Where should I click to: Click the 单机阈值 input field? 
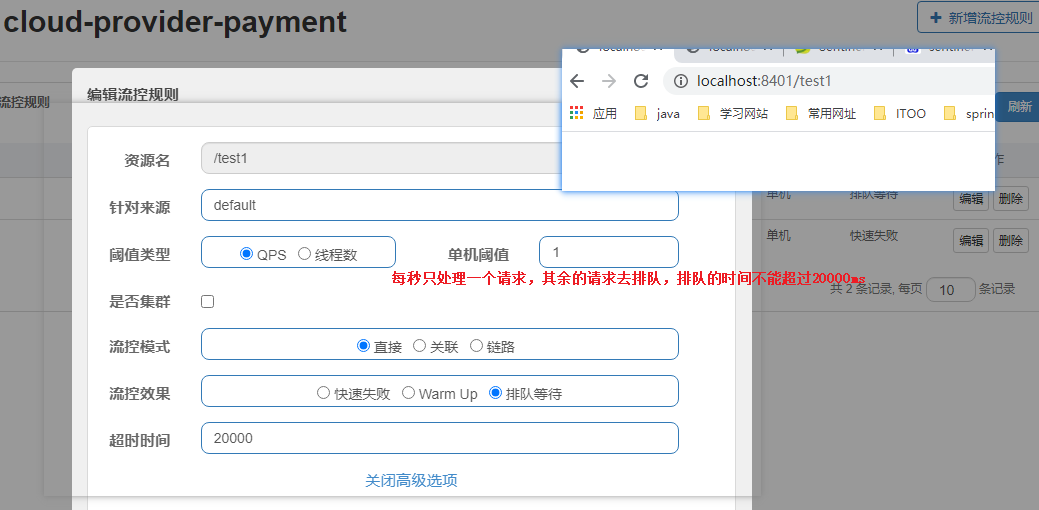(609, 252)
